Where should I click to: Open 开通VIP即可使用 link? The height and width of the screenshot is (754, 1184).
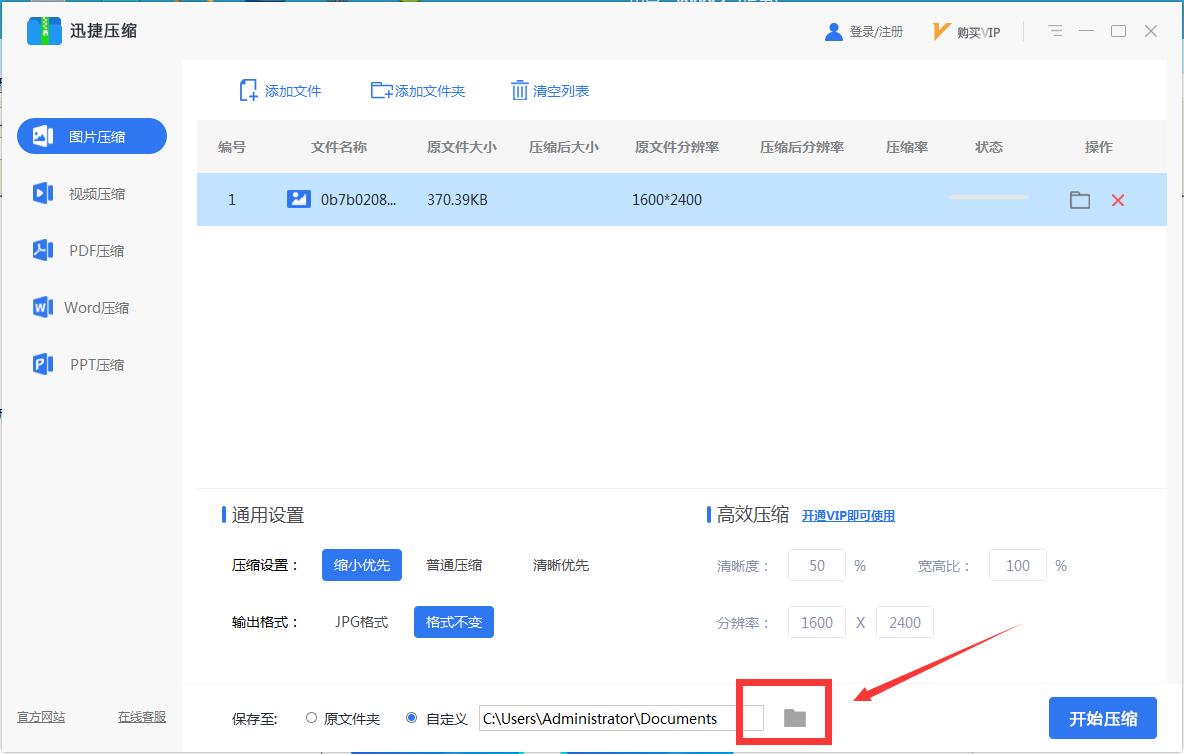[x=848, y=515]
